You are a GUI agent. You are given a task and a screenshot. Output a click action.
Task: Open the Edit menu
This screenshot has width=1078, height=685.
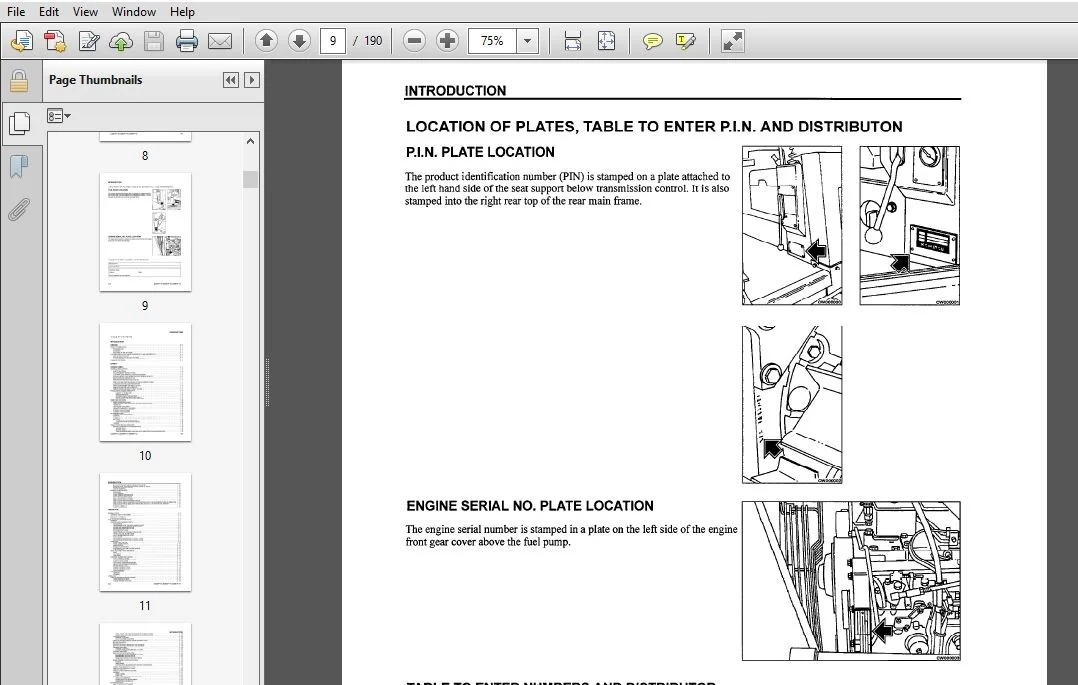coord(48,12)
